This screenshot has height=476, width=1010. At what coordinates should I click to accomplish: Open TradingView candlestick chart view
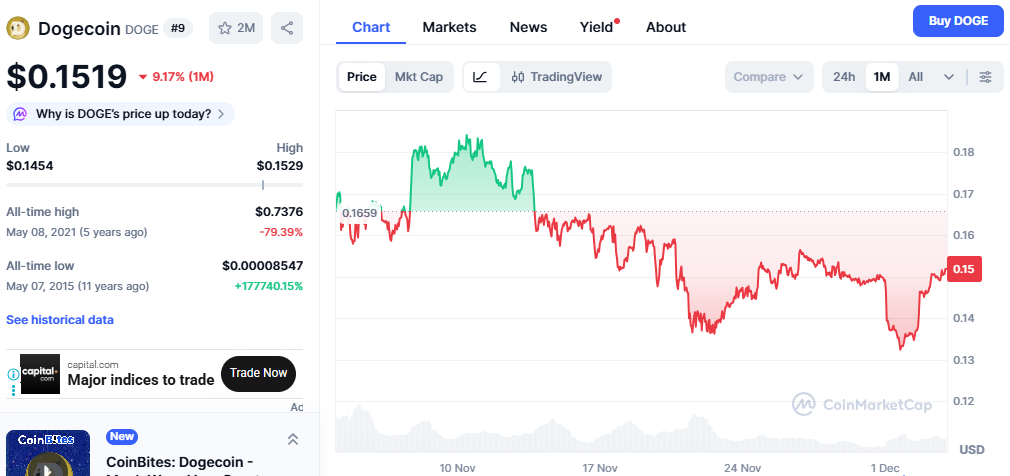(555, 77)
